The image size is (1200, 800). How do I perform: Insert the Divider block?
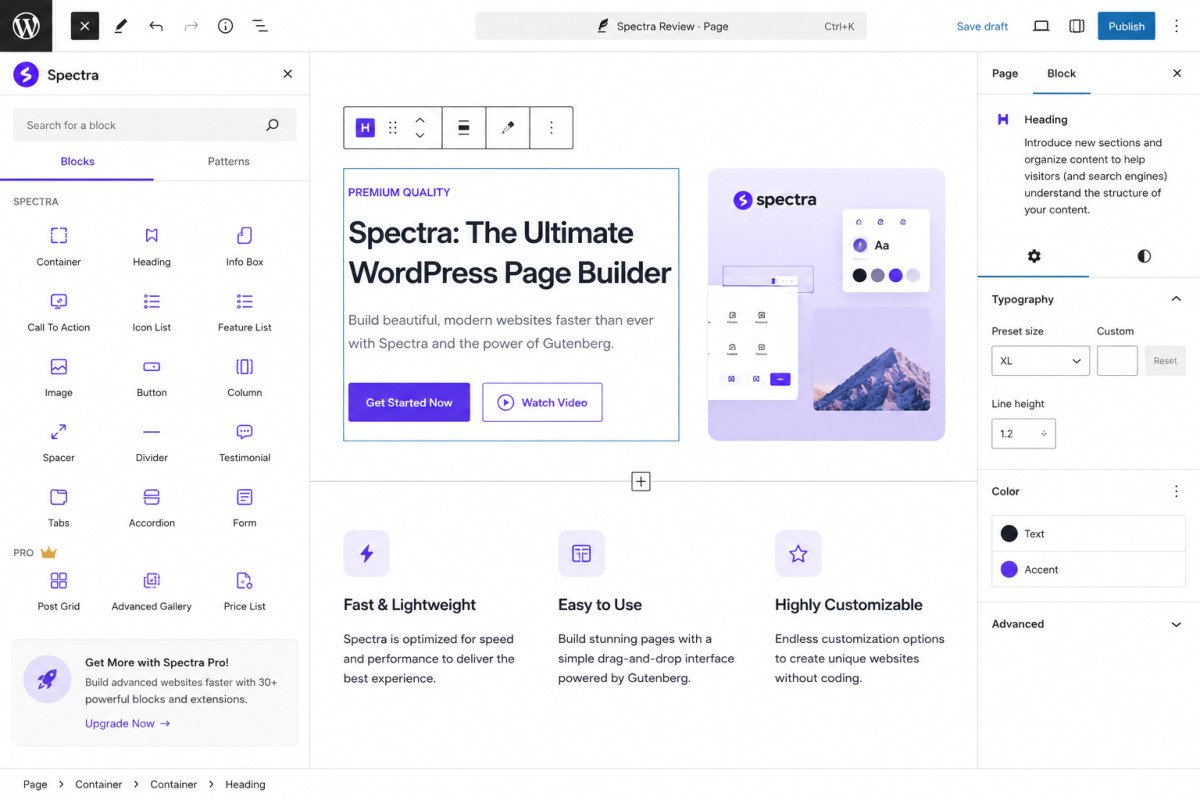151,442
